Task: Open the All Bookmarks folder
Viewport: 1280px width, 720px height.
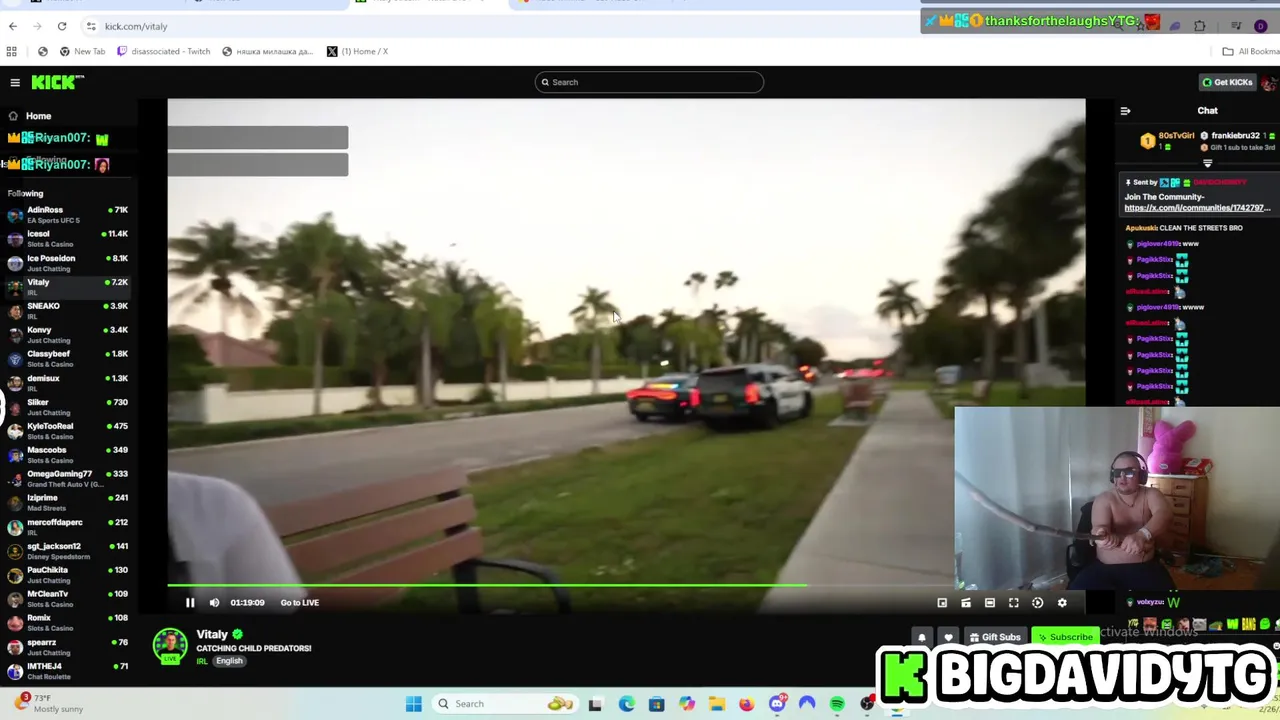Action: coord(1250,51)
